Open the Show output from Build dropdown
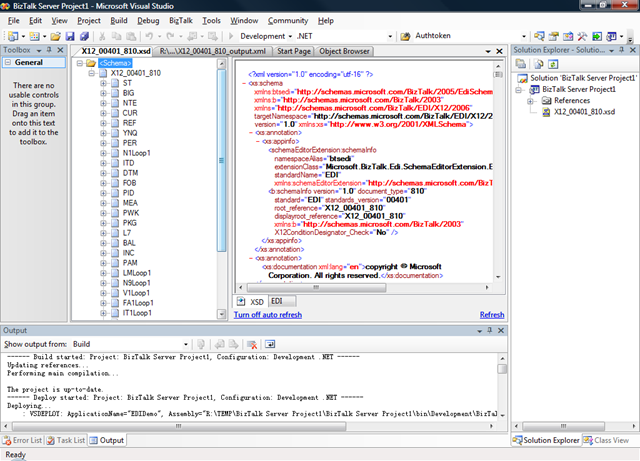The image size is (640, 461). point(186,344)
